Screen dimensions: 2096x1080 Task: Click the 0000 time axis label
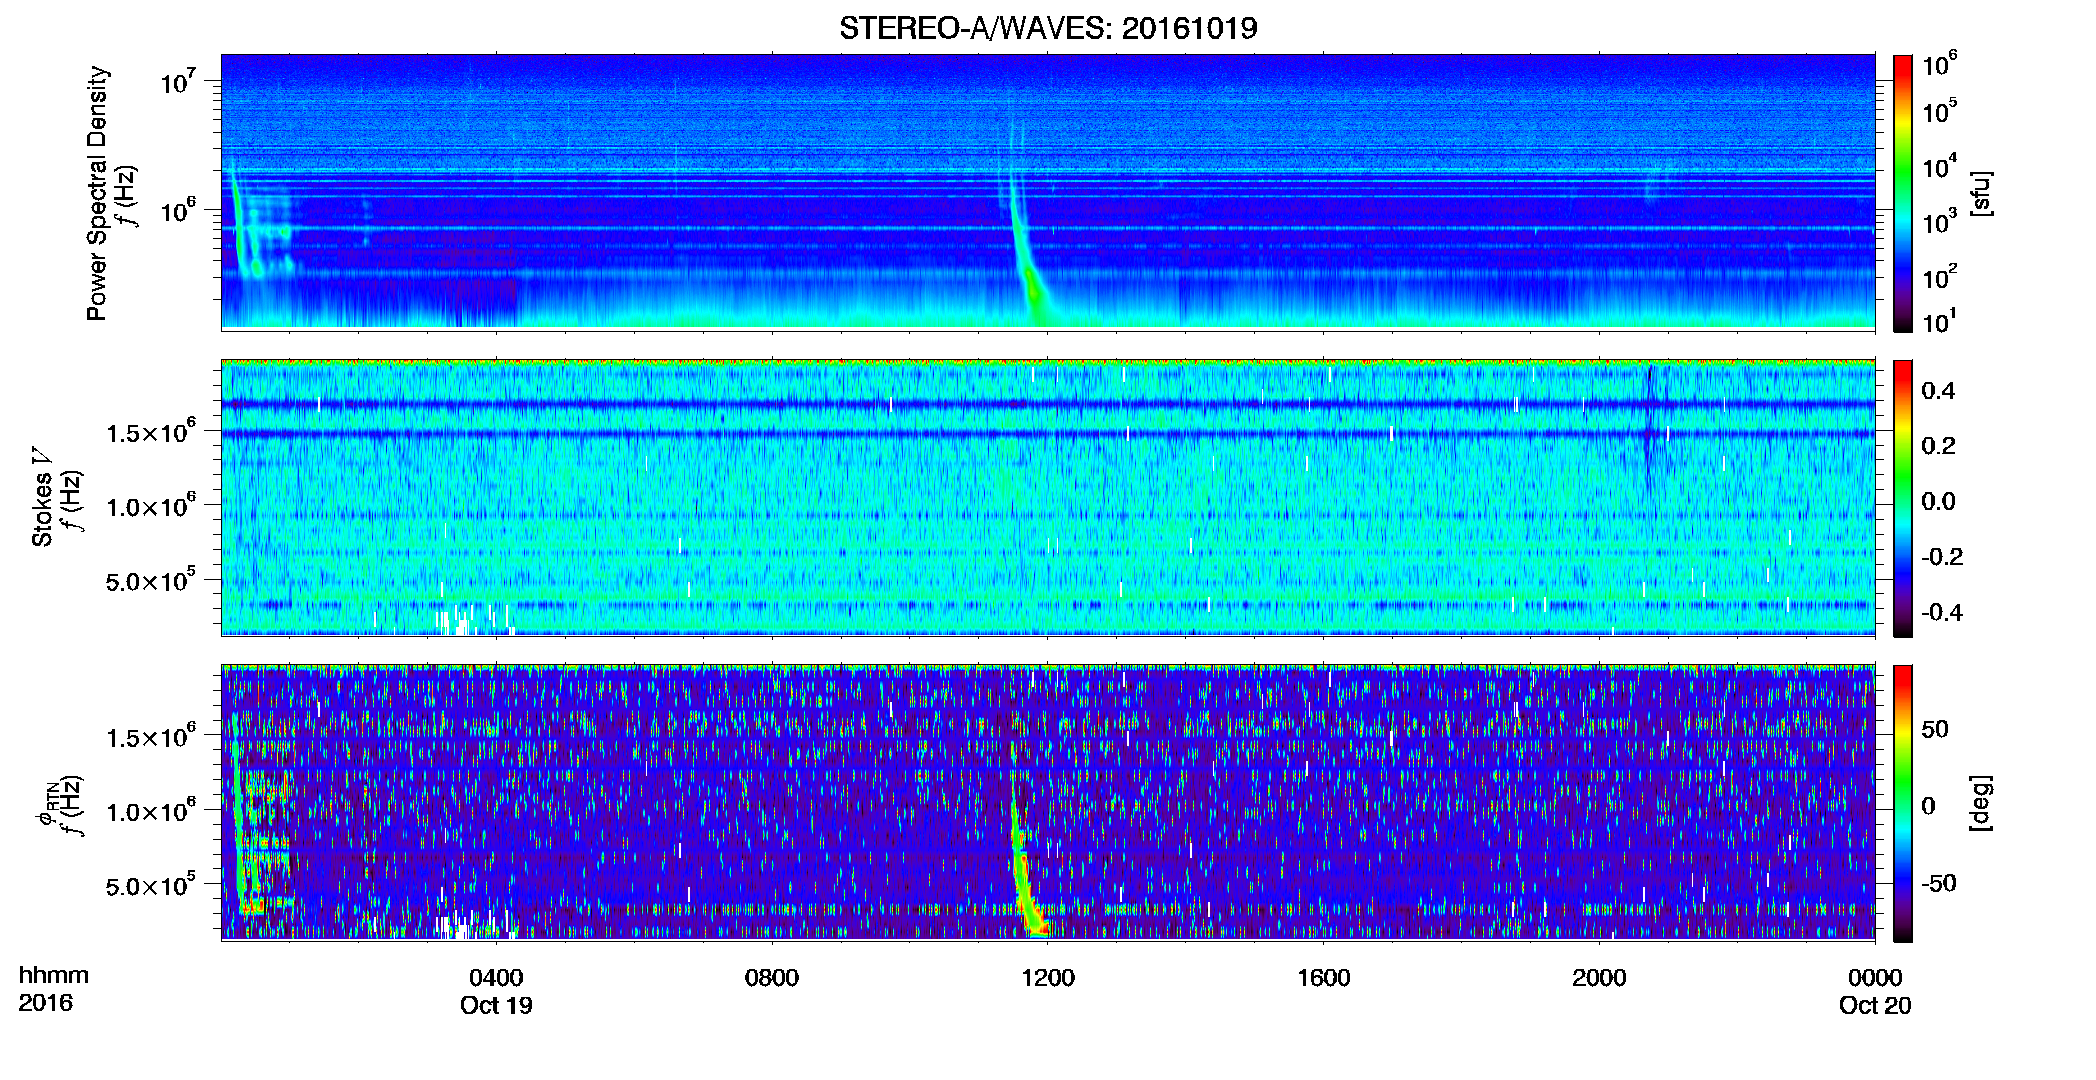1875,977
